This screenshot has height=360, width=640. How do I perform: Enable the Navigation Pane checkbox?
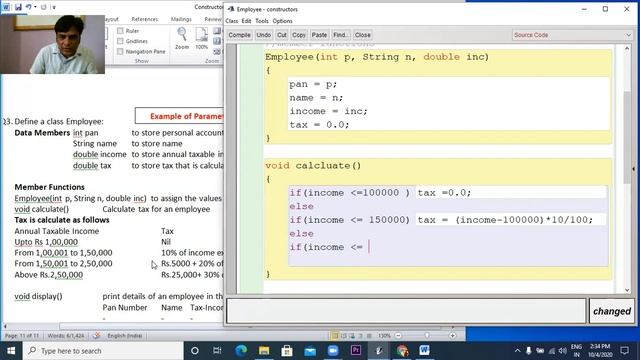pyautogui.click(x=120, y=51)
